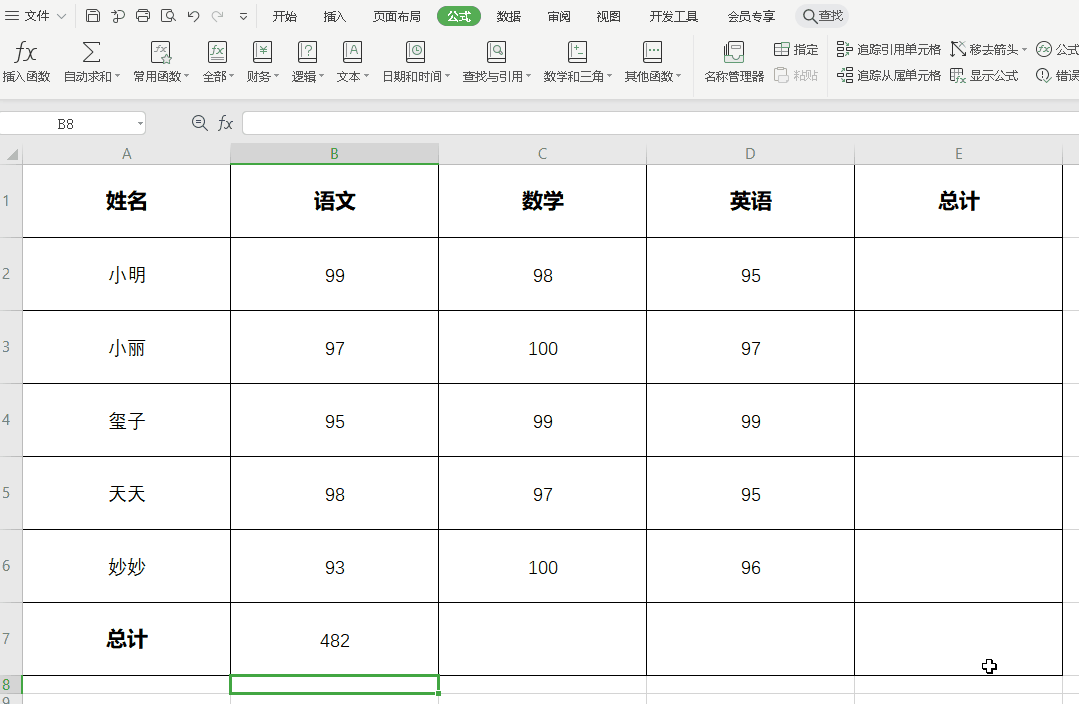Open the 名称管理器 Name Manager
This screenshot has width=1079, height=704.
732,60
